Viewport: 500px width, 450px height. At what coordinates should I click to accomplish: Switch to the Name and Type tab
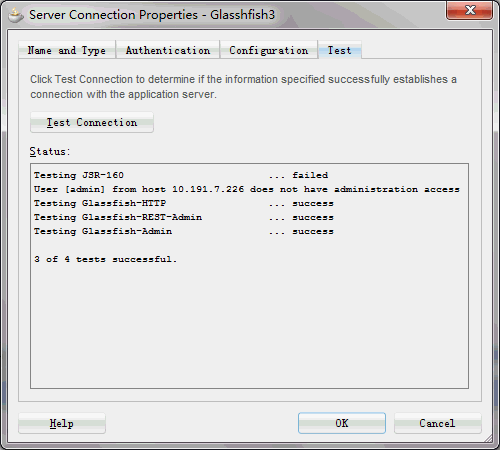[x=67, y=50]
